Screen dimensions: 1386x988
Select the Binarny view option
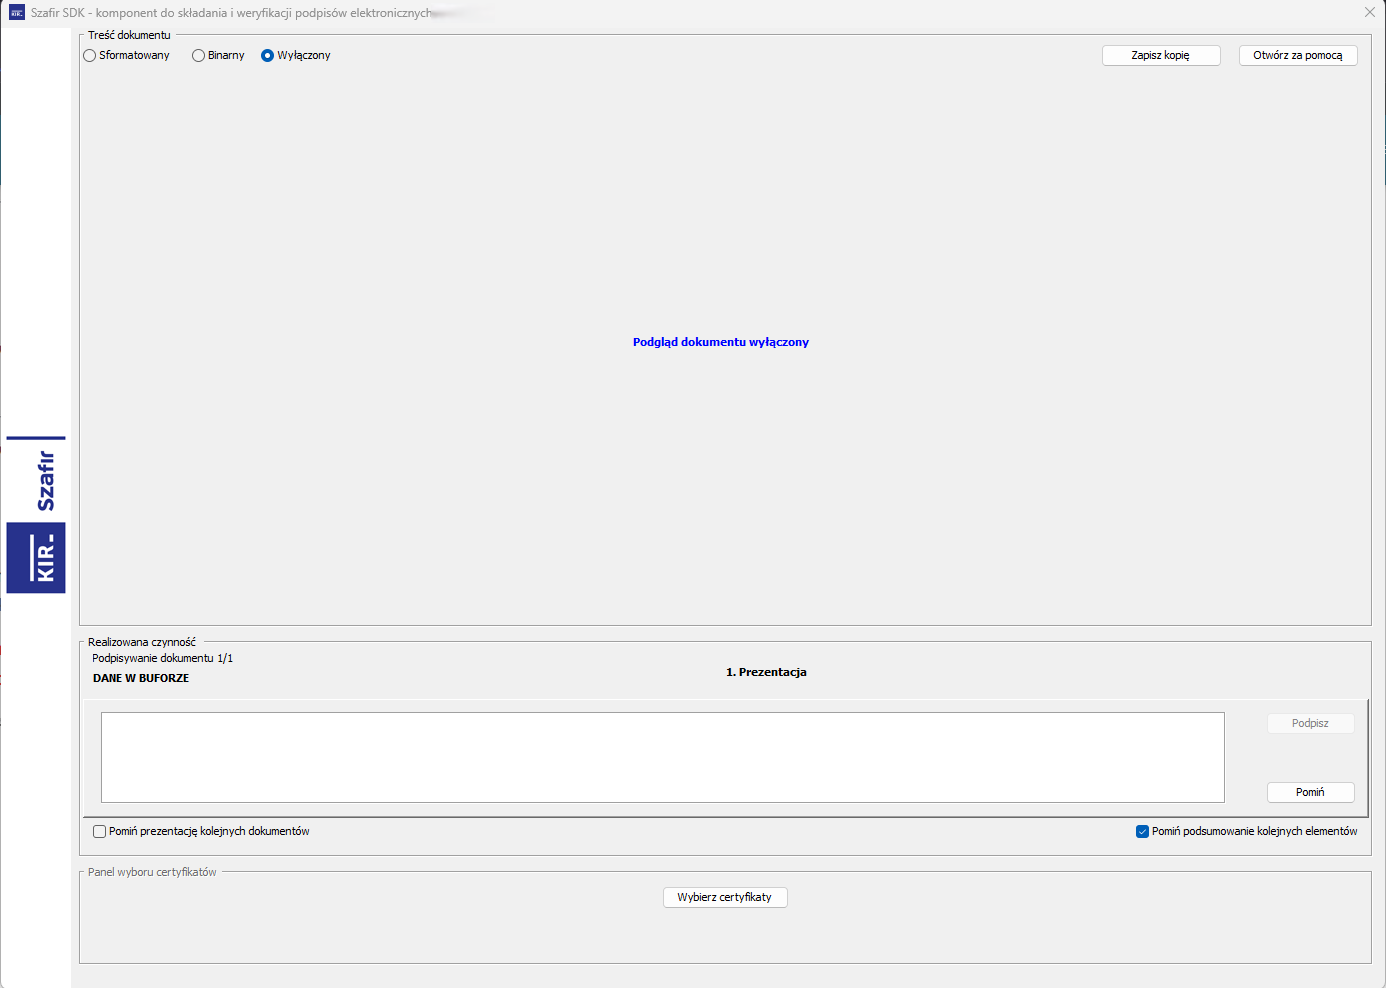click(198, 56)
